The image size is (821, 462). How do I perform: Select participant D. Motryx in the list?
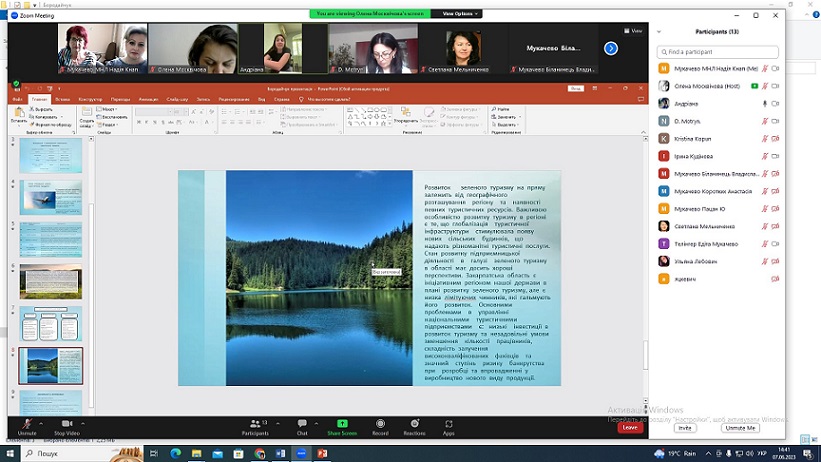pos(718,121)
